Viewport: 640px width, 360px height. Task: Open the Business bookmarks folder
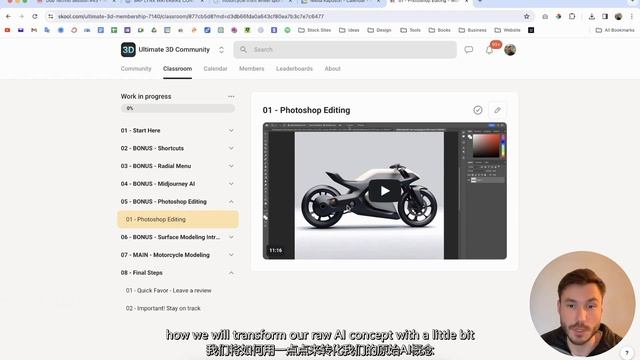tap(473, 30)
